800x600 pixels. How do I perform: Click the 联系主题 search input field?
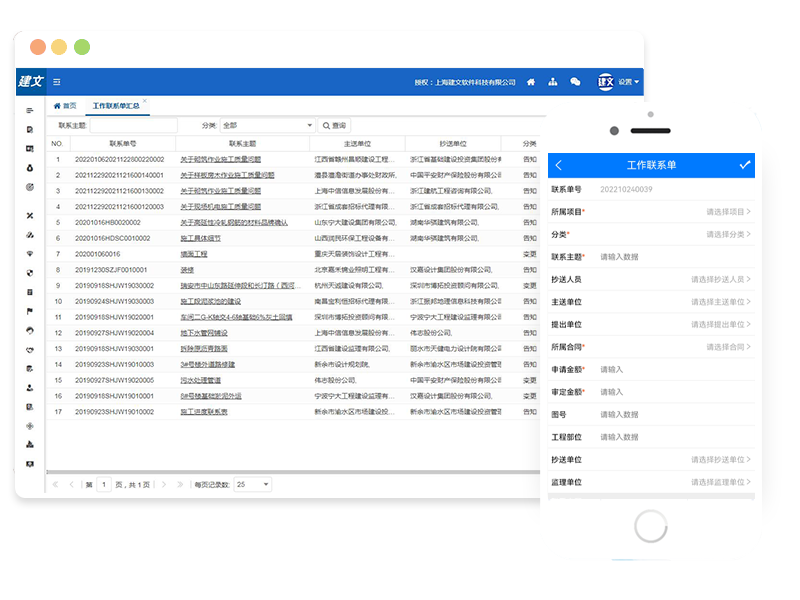pos(134,126)
